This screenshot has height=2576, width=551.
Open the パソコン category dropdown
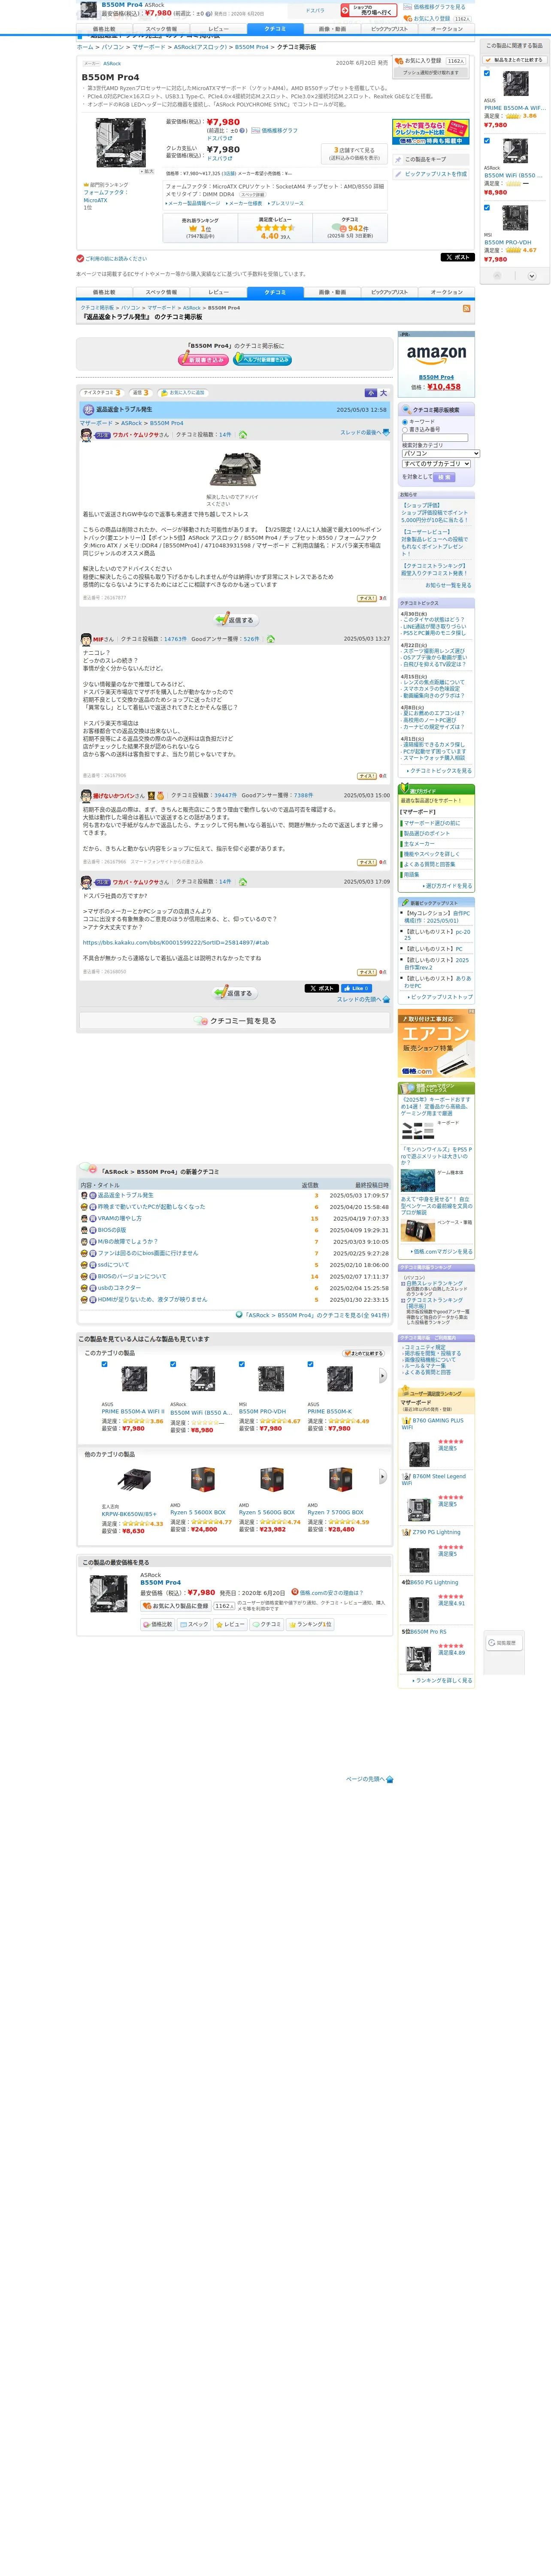pyautogui.click(x=441, y=454)
